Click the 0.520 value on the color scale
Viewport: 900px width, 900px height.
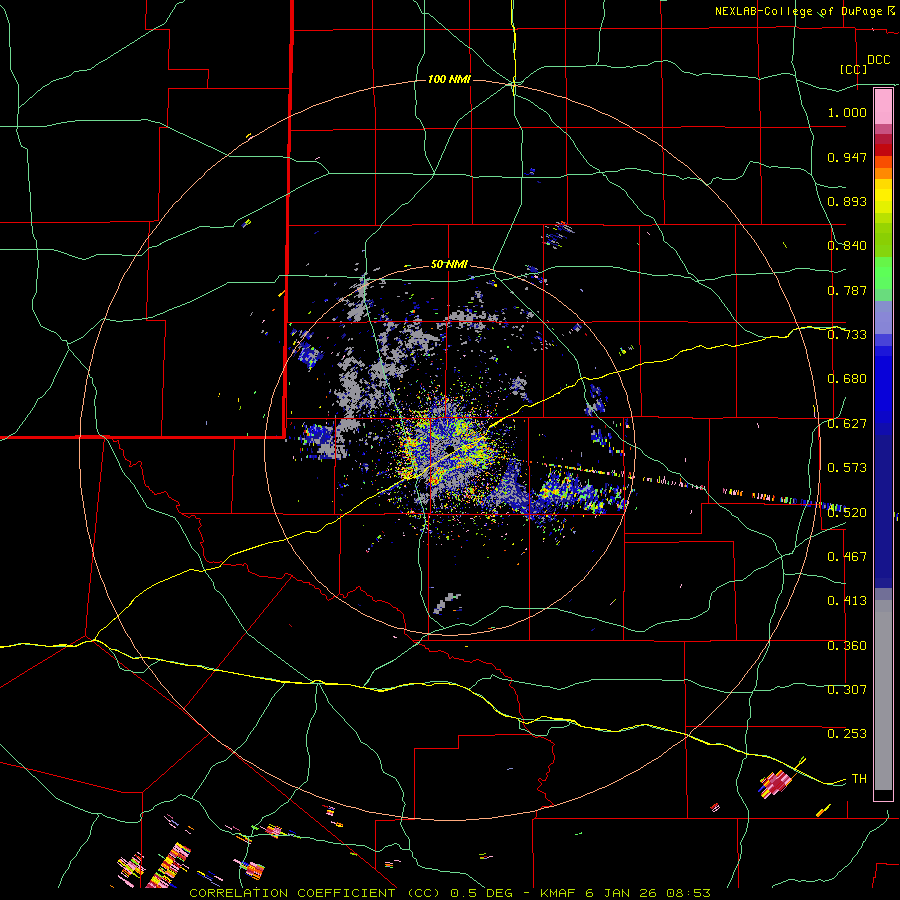click(x=847, y=513)
